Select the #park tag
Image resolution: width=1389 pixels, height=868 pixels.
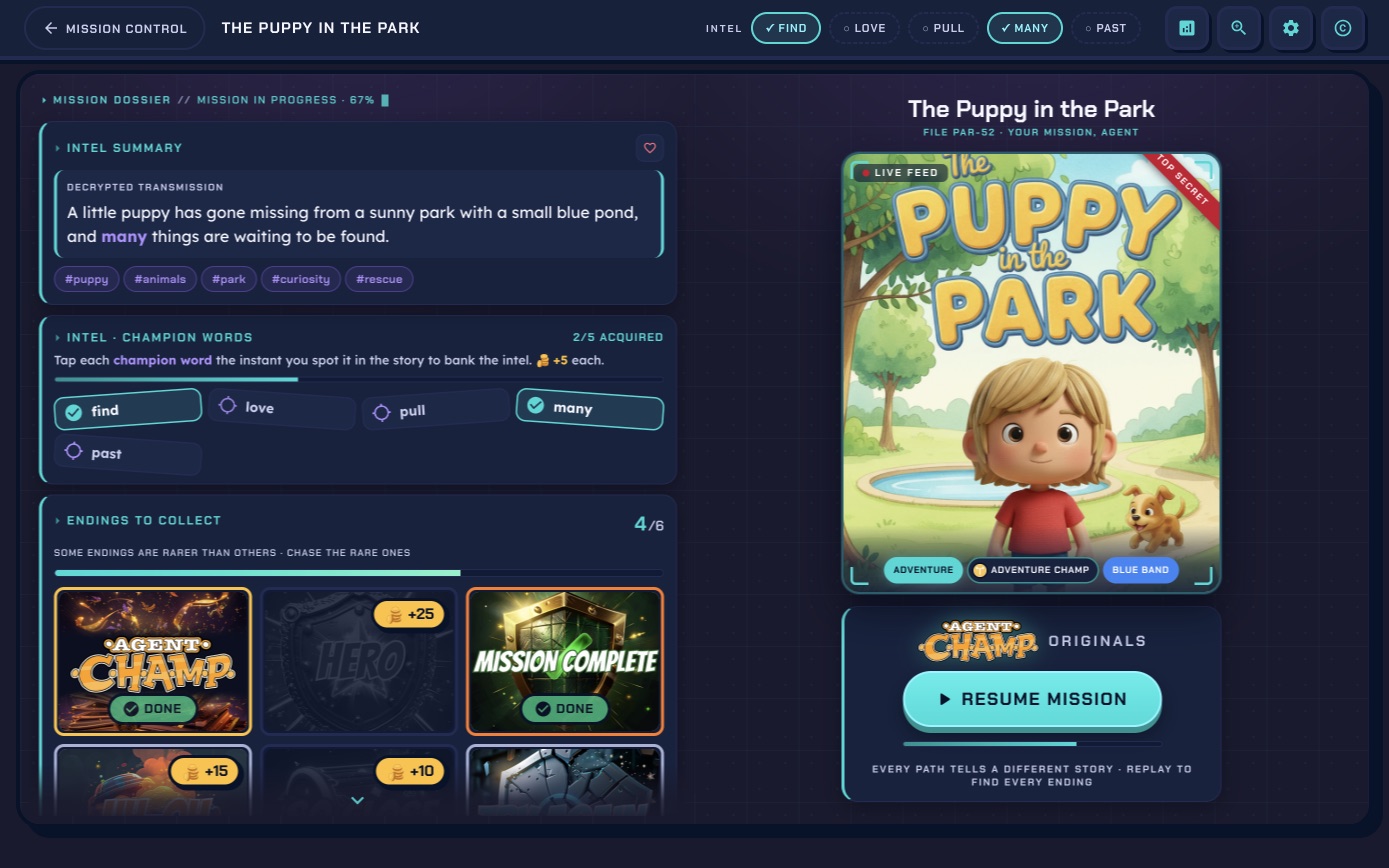229,279
